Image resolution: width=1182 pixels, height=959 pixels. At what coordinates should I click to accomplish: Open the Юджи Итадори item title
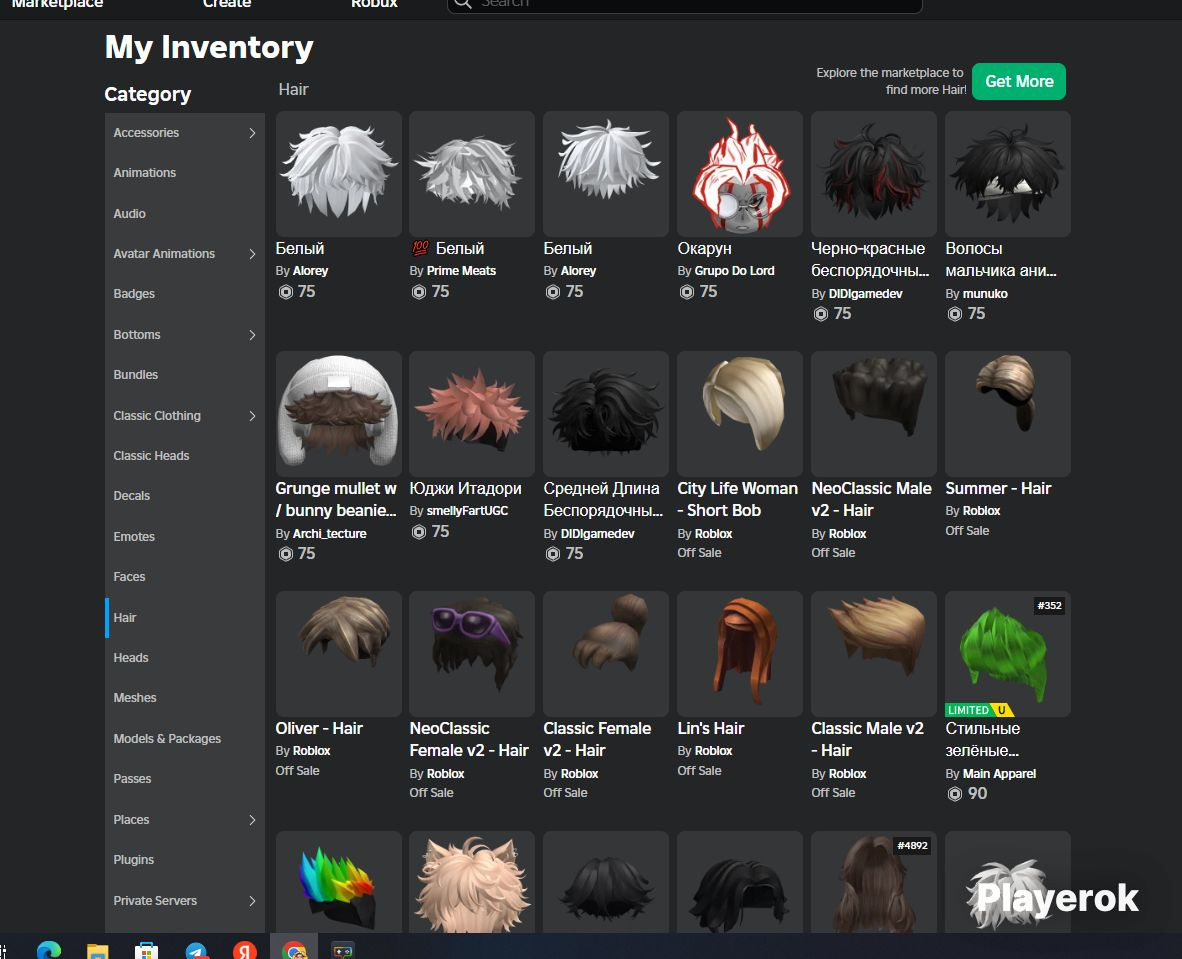pos(465,489)
